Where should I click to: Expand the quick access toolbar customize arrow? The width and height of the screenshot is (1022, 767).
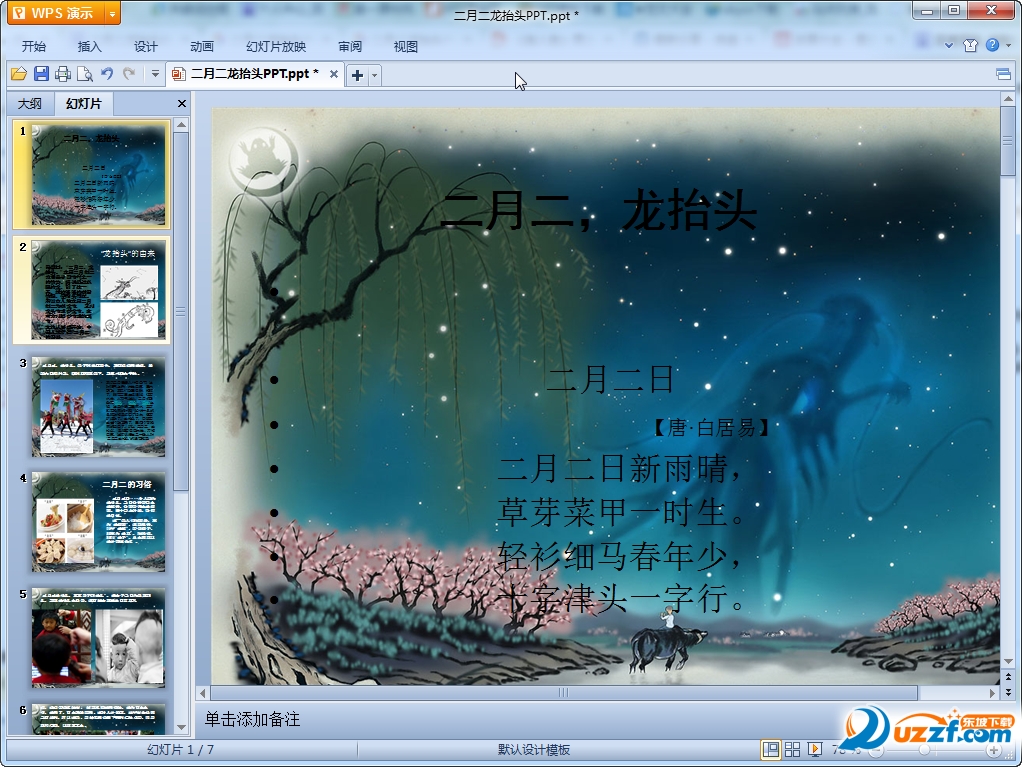point(155,74)
